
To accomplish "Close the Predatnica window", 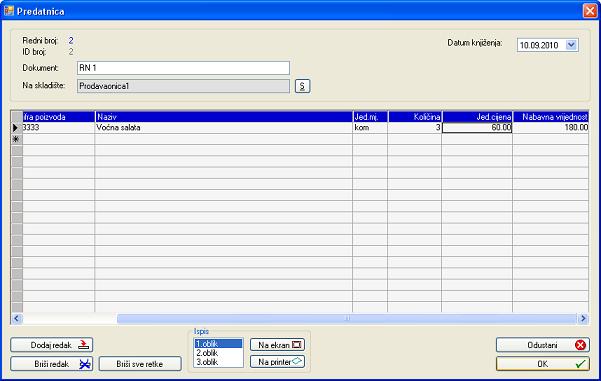I will coord(590,11).
